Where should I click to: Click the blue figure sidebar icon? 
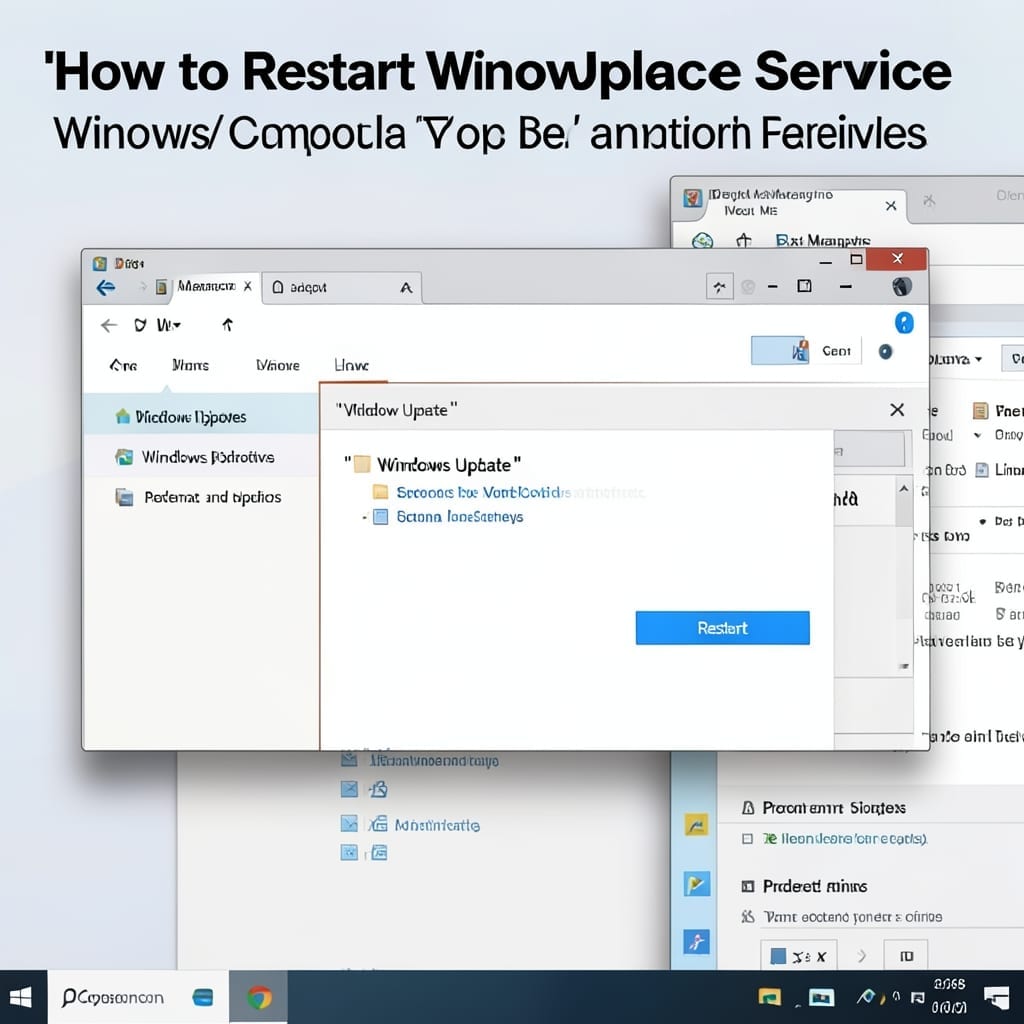pyautogui.click(x=696, y=942)
